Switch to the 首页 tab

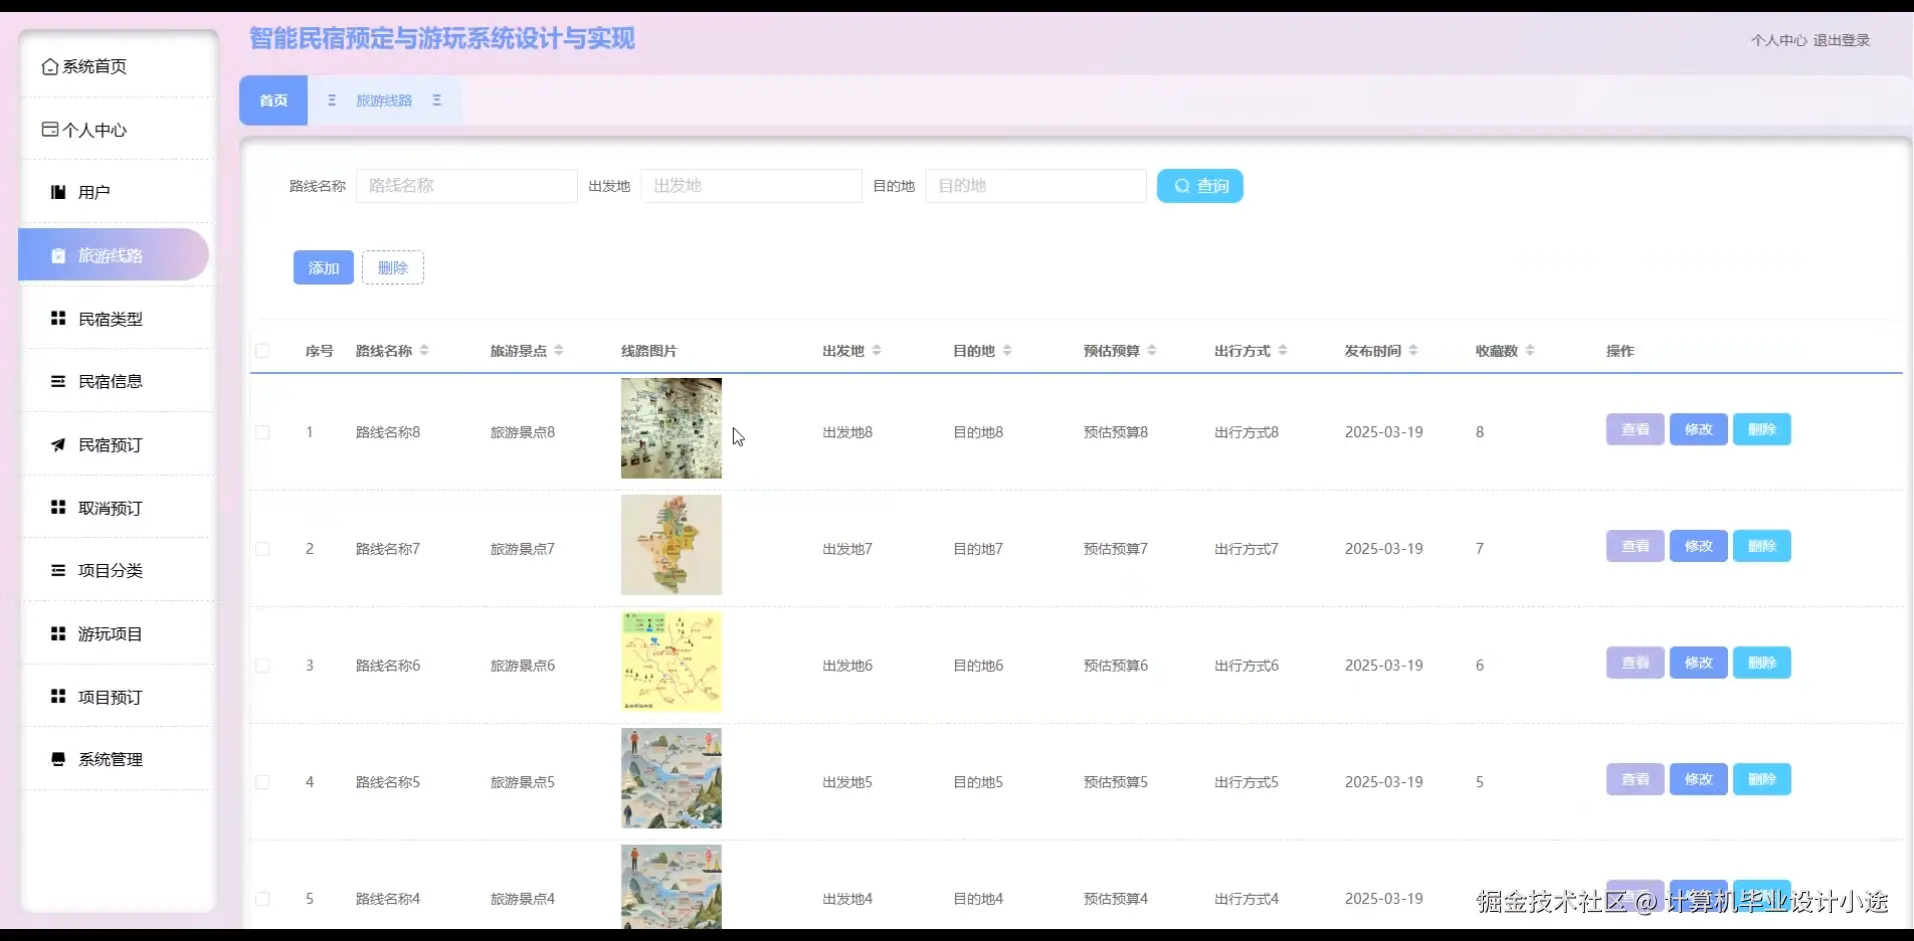click(x=272, y=100)
